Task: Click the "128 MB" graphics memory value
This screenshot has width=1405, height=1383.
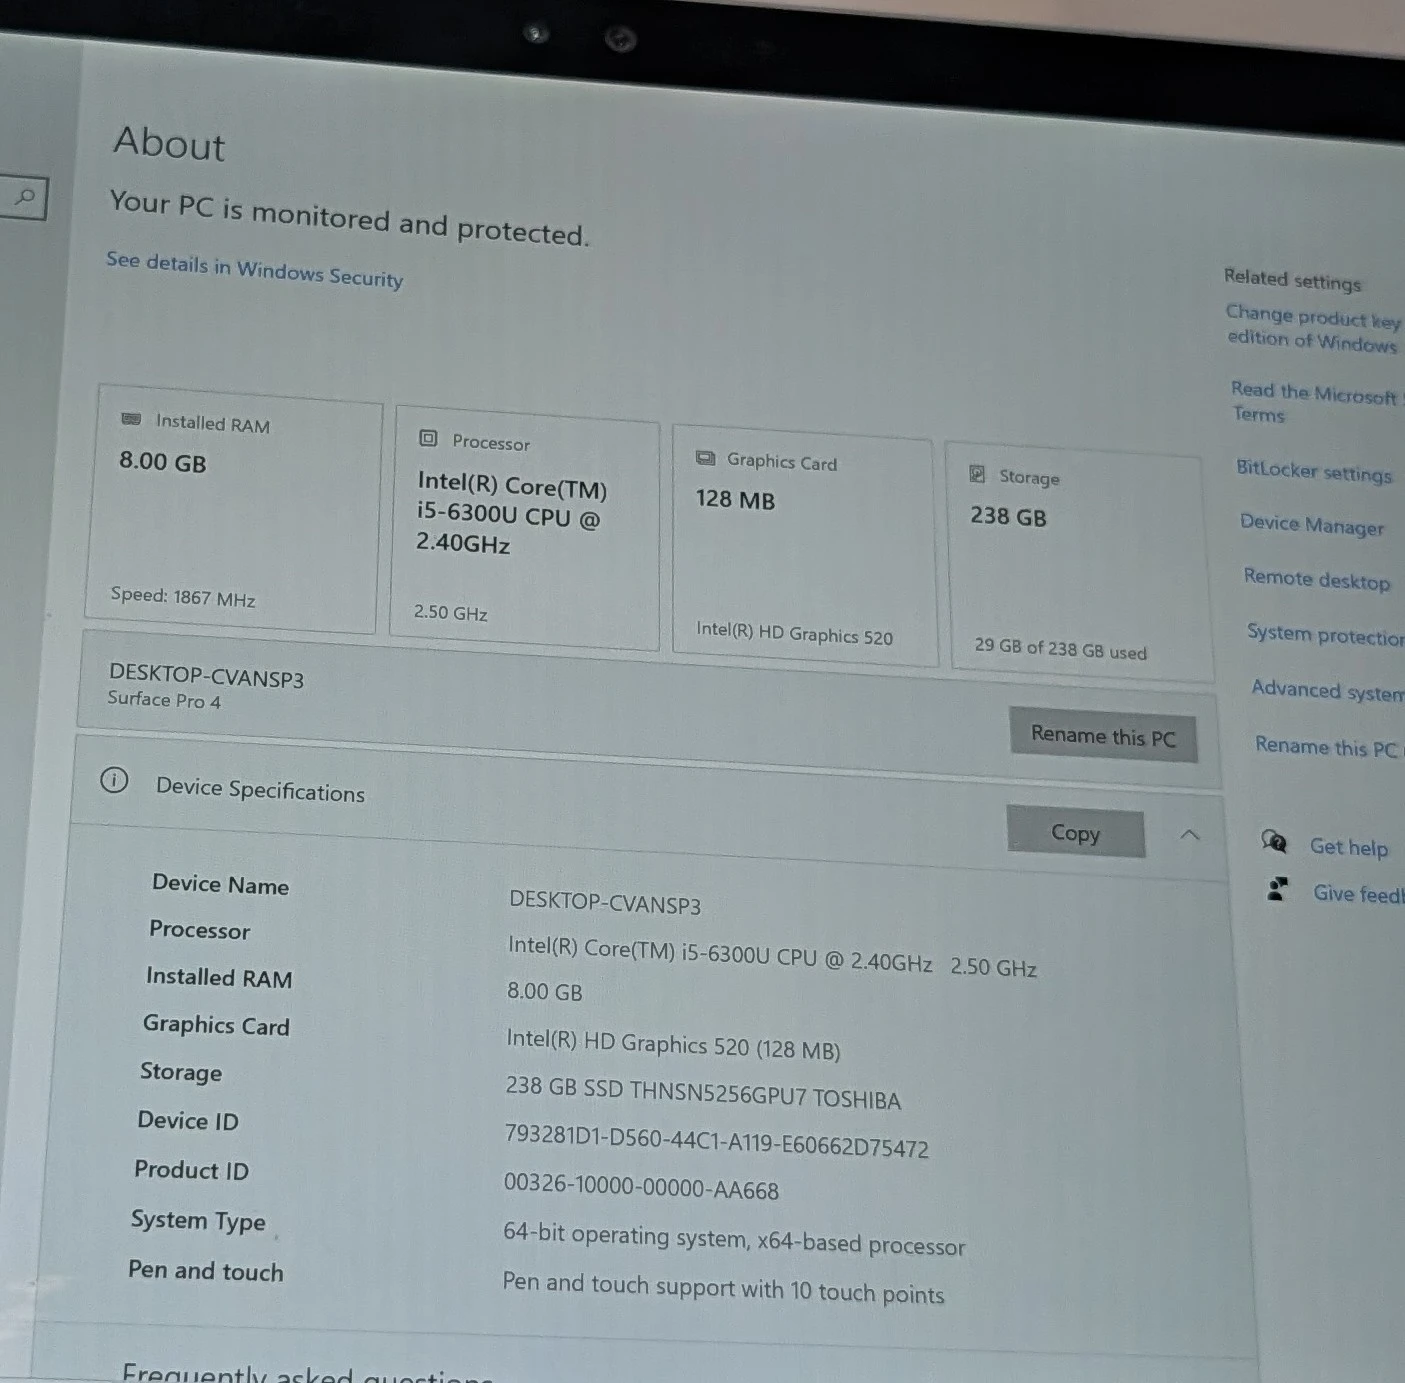Action: [x=735, y=499]
